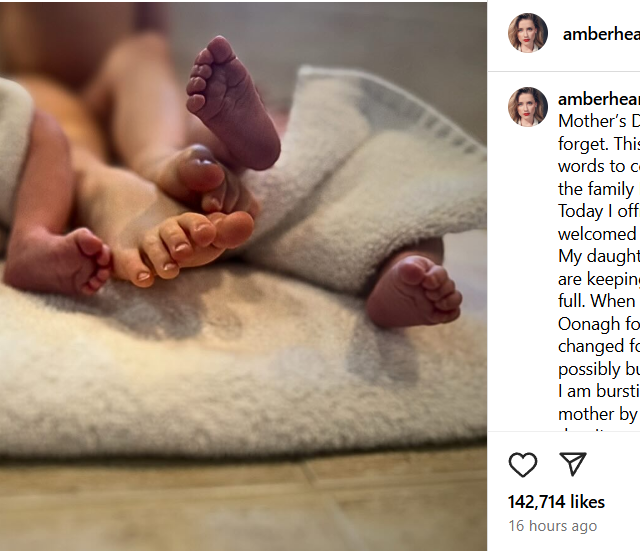Click the avatar beside the caption

click(x=527, y=107)
